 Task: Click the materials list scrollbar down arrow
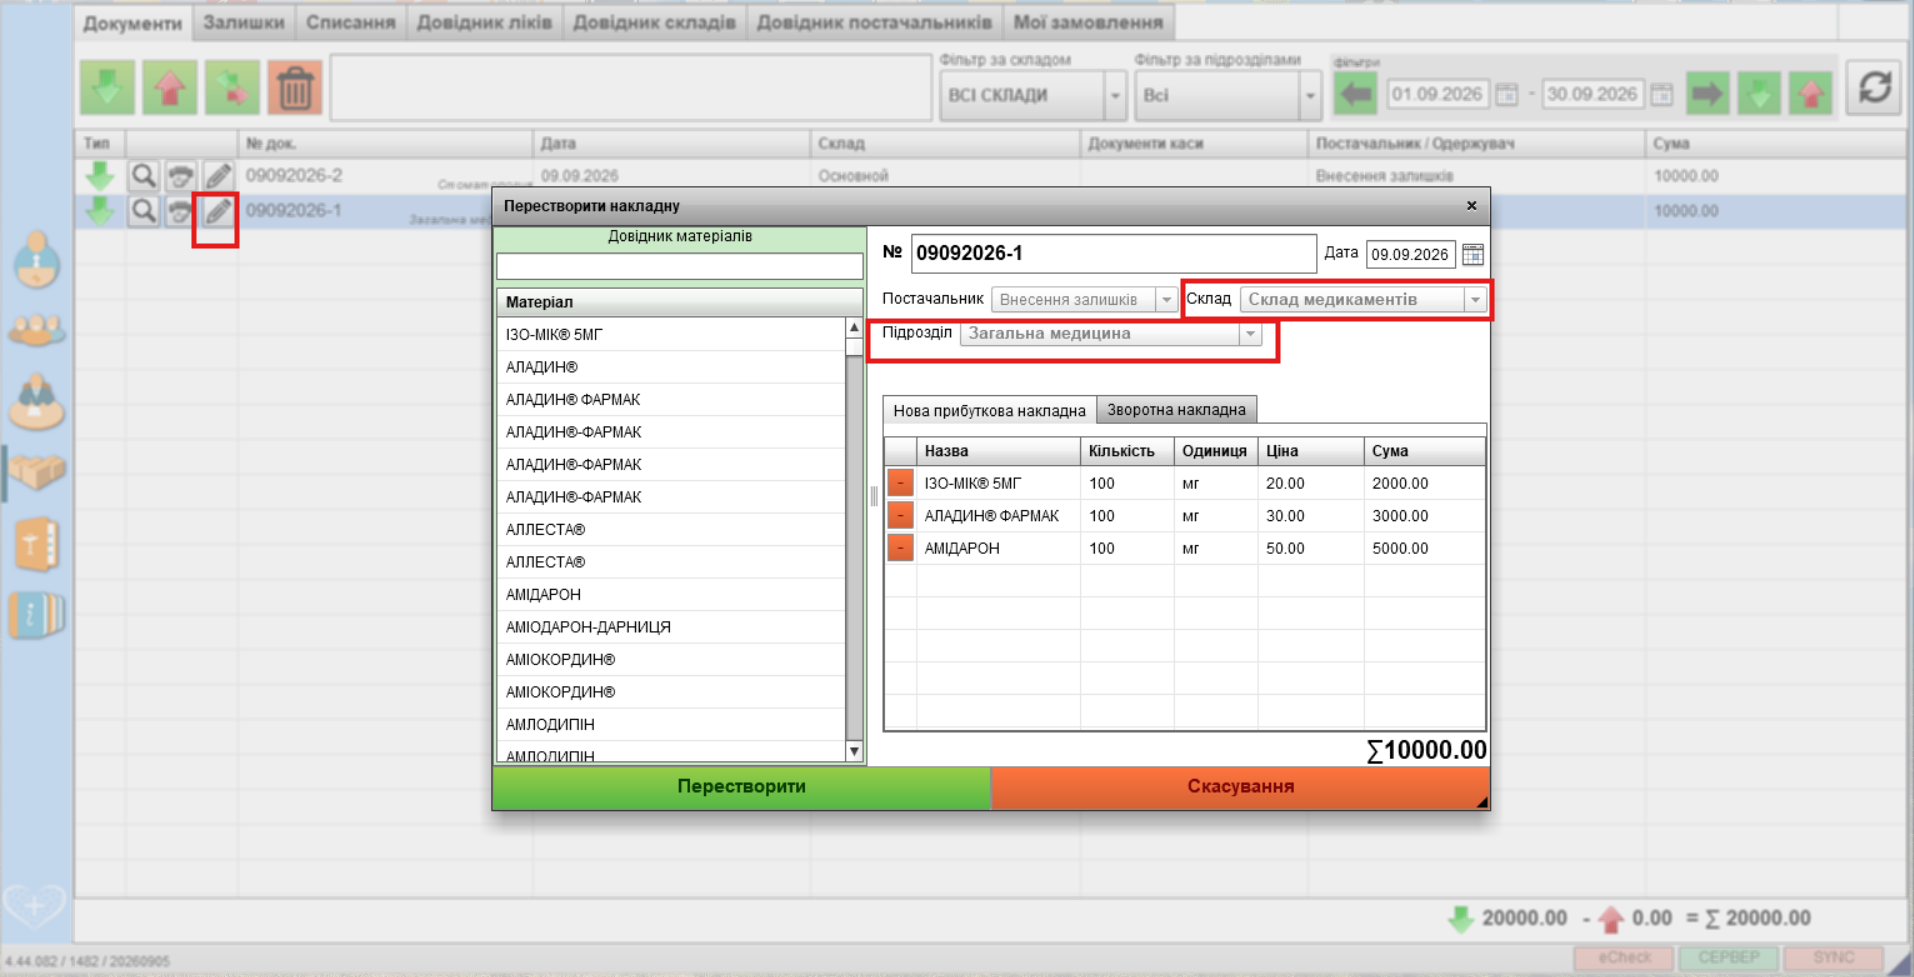tap(854, 752)
